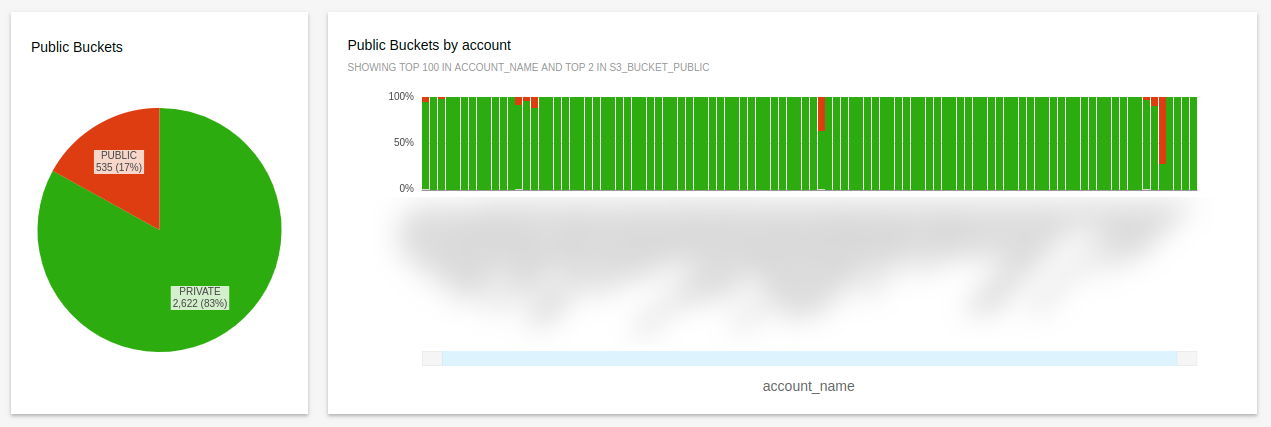Image resolution: width=1271 pixels, height=427 pixels.
Task: Click the first bar's red top segment
Action: 425,99
